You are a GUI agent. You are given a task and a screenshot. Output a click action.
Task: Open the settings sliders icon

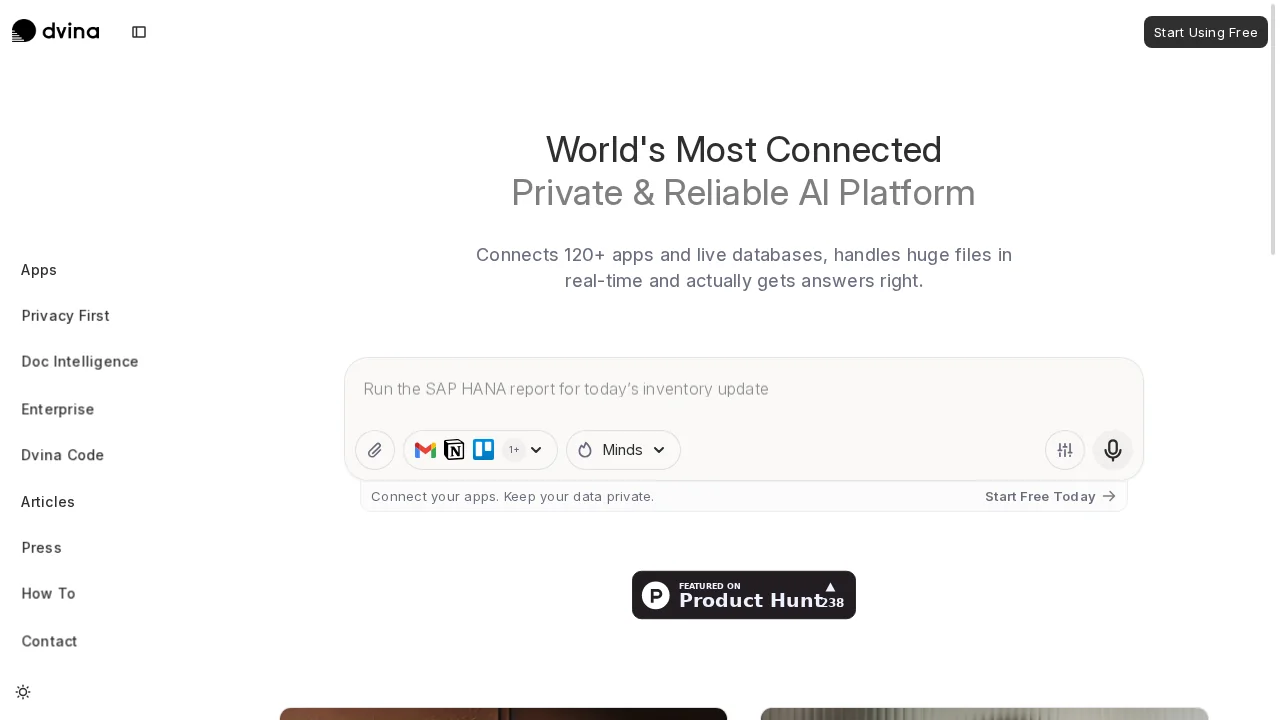tap(1065, 450)
